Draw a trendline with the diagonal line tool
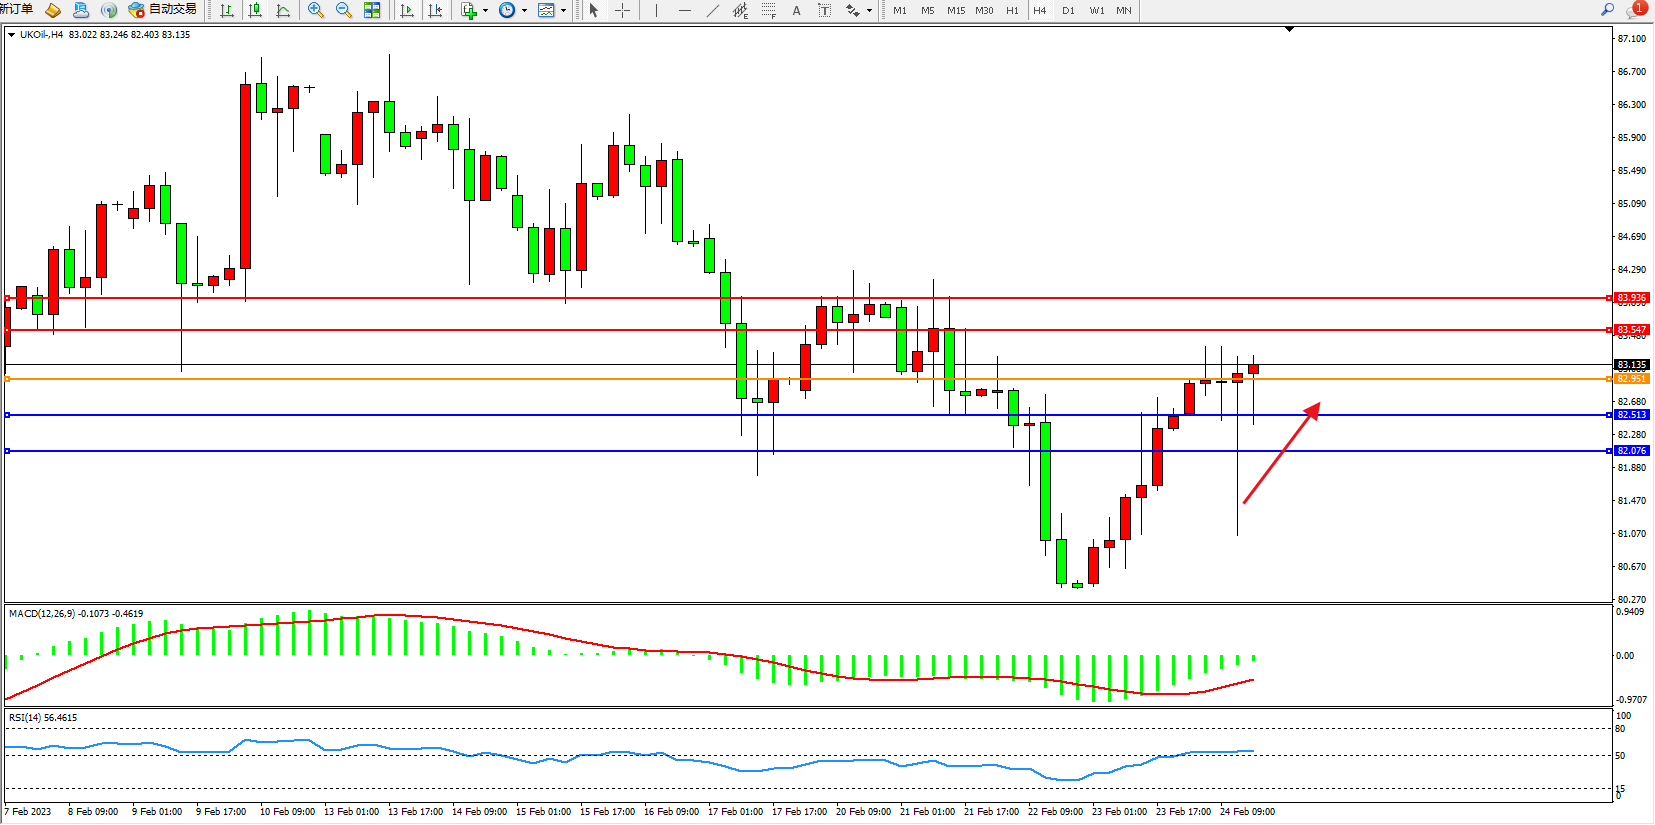The height and width of the screenshot is (825, 1655). (x=712, y=10)
